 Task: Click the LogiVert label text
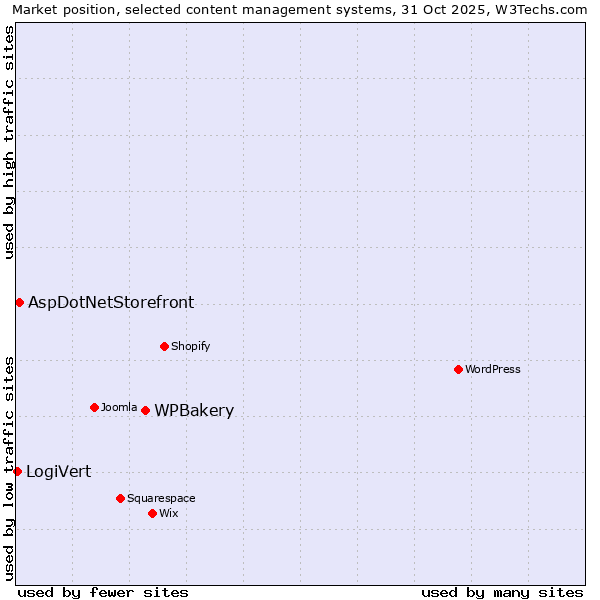point(58,471)
